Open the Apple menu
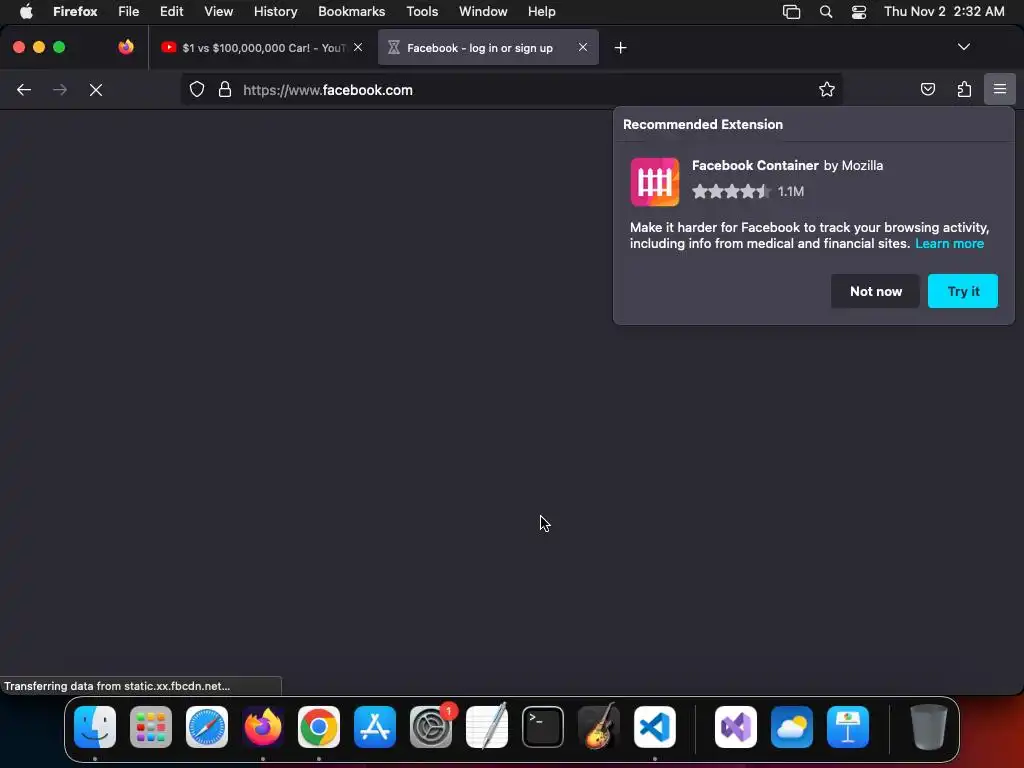The width and height of the screenshot is (1024, 768). tap(26, 11)
